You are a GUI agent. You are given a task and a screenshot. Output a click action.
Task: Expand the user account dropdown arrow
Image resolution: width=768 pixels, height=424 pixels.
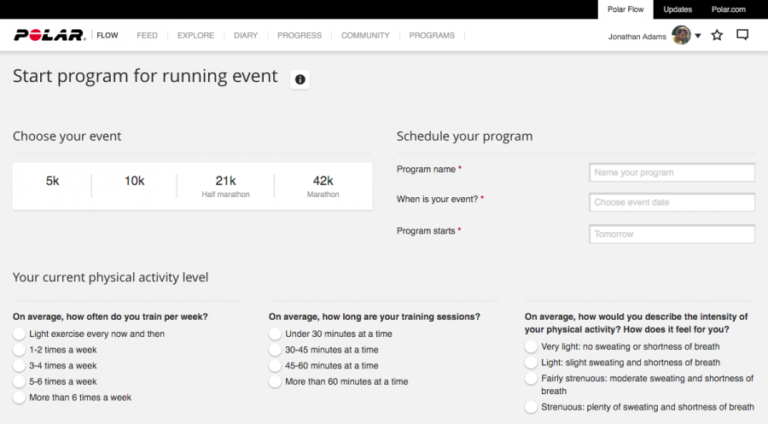697,37
